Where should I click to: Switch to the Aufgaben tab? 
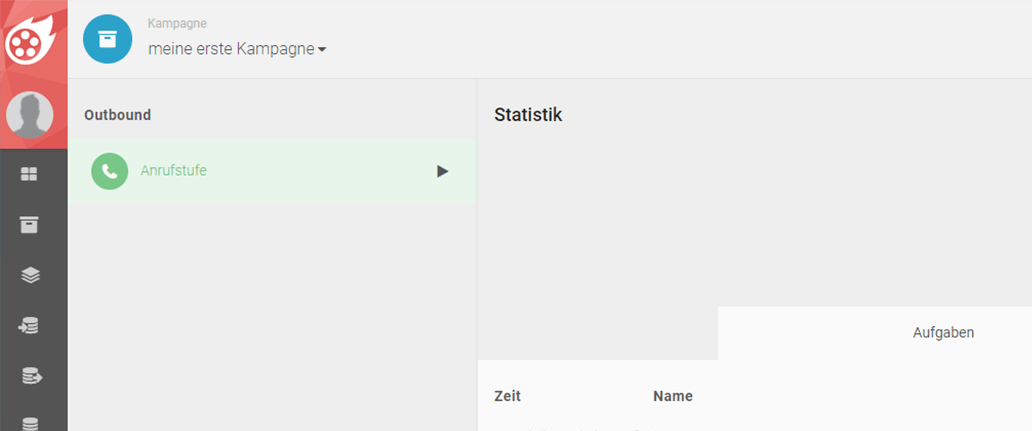click(943, 333)
